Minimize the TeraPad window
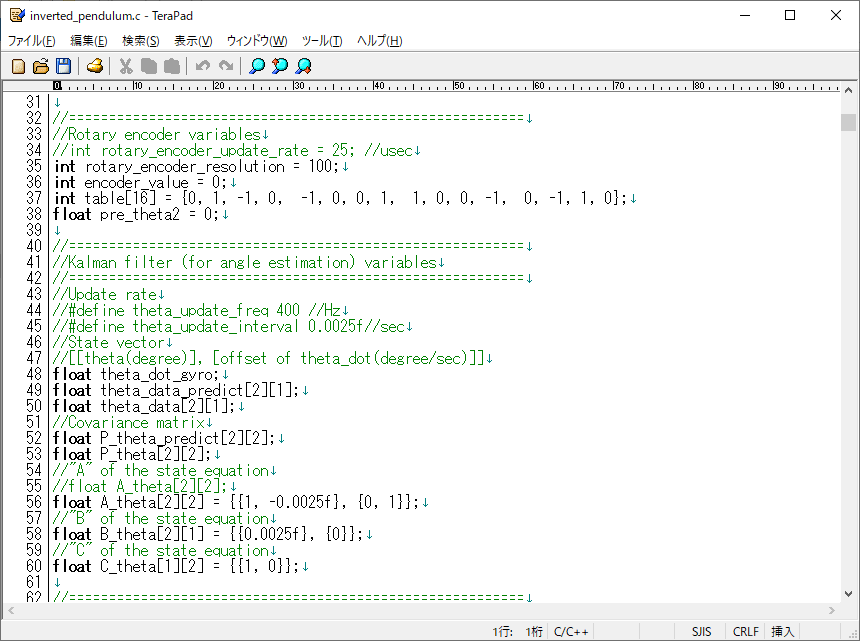The height and width of the screenshot is (641, 860). [x=745, y=15]
